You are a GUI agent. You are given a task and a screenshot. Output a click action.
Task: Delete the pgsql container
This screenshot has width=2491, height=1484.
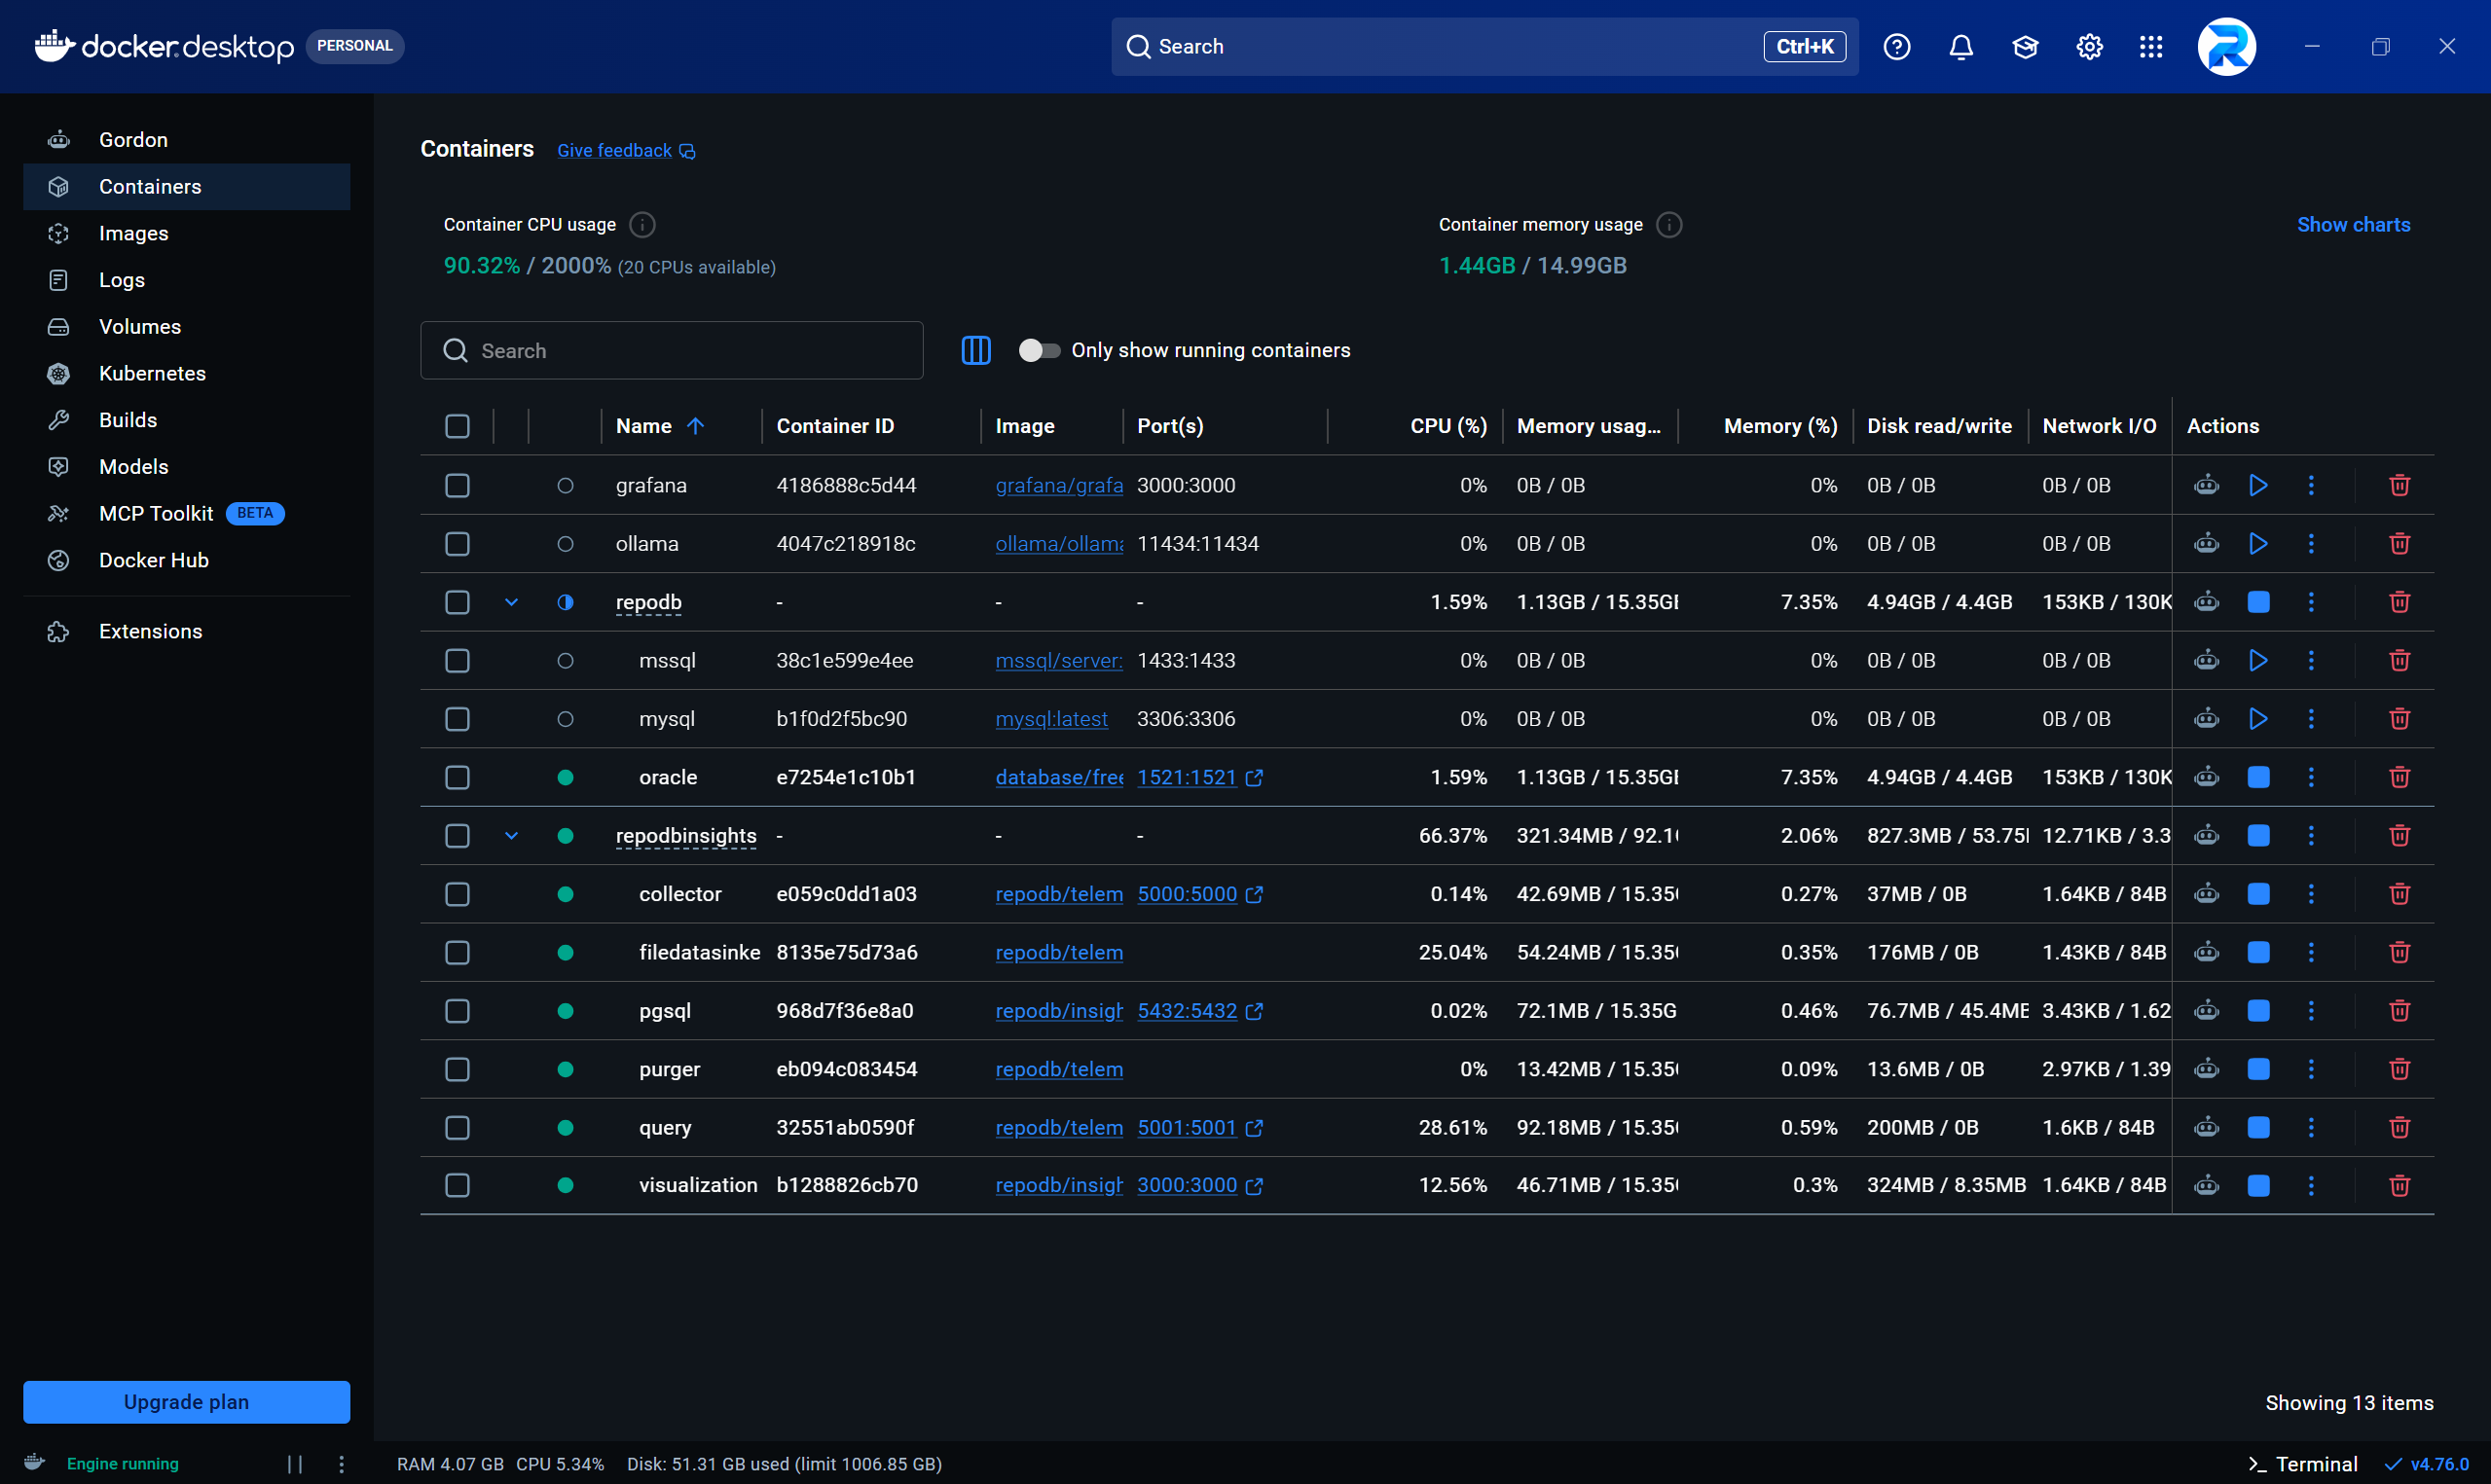click(2399, 1010)
